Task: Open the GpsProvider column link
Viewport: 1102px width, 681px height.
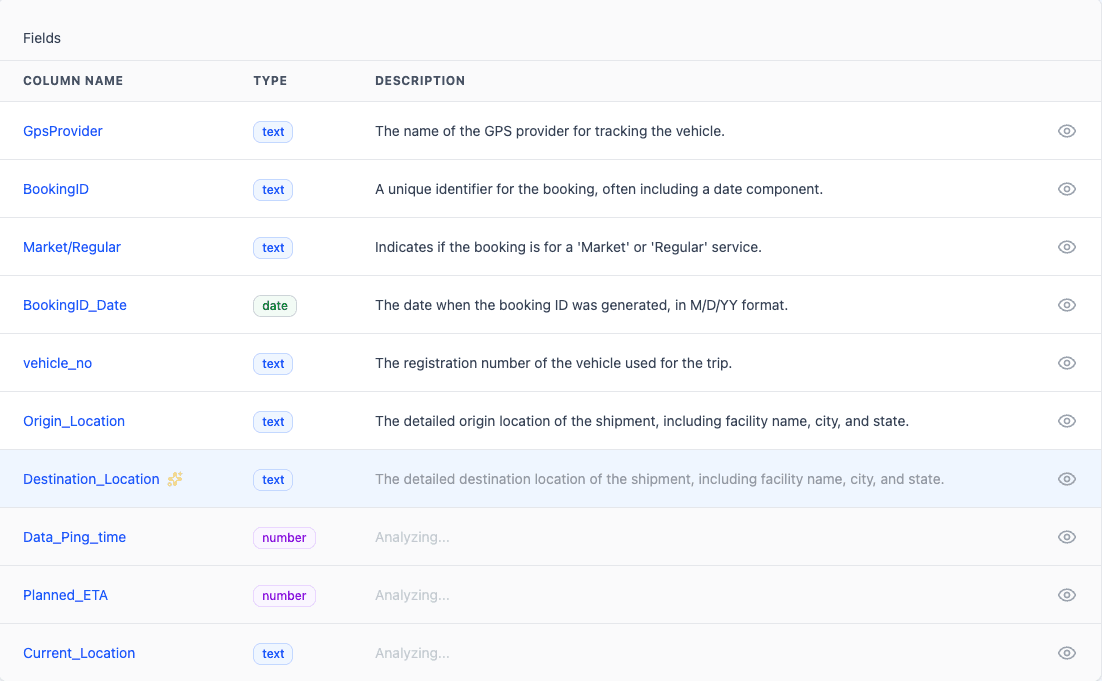Action: pos(63,131)
